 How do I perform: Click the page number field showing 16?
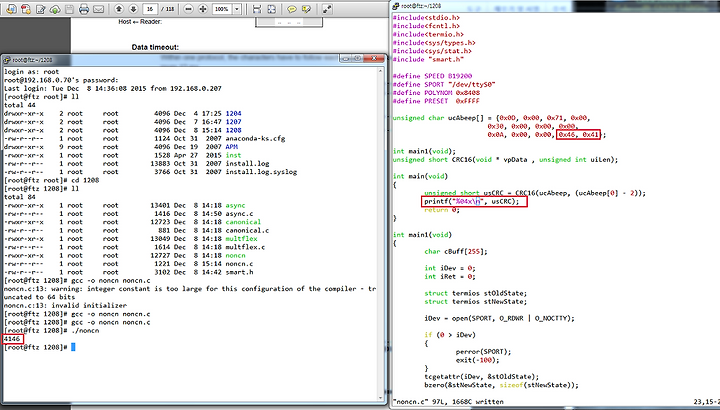150,9
